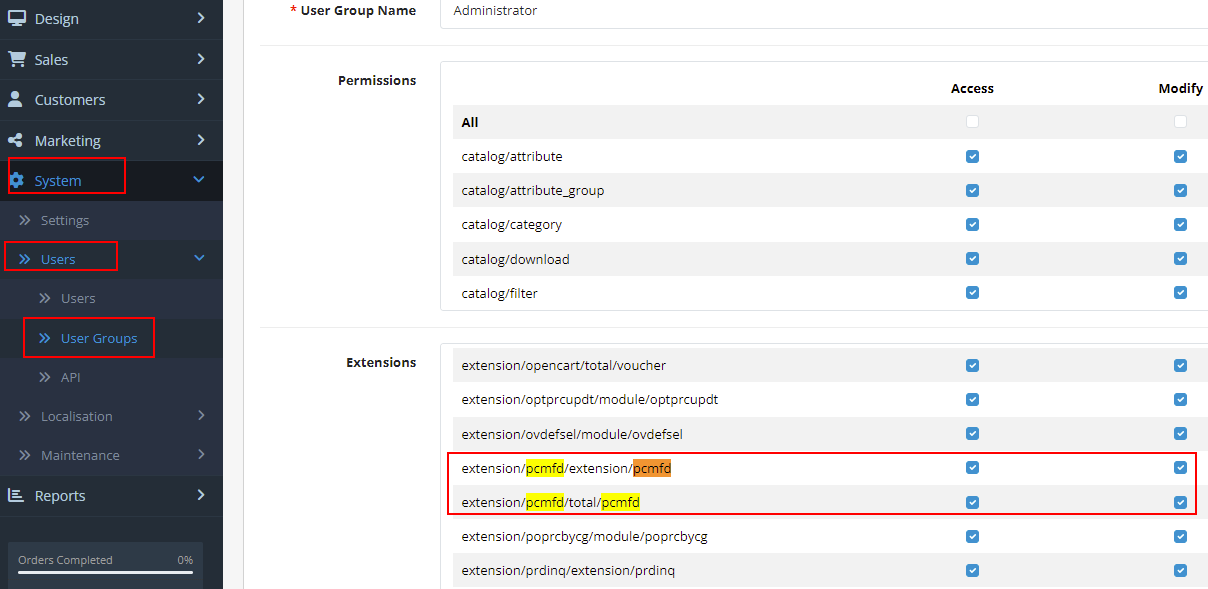The height and width of the screenshot is (589, 1208).
Task: Open the Settings menu item
Action: coord(65,220)
